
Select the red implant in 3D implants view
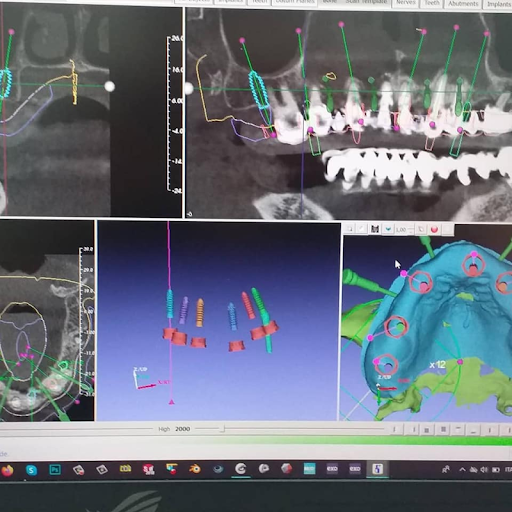tap(248, 305)
